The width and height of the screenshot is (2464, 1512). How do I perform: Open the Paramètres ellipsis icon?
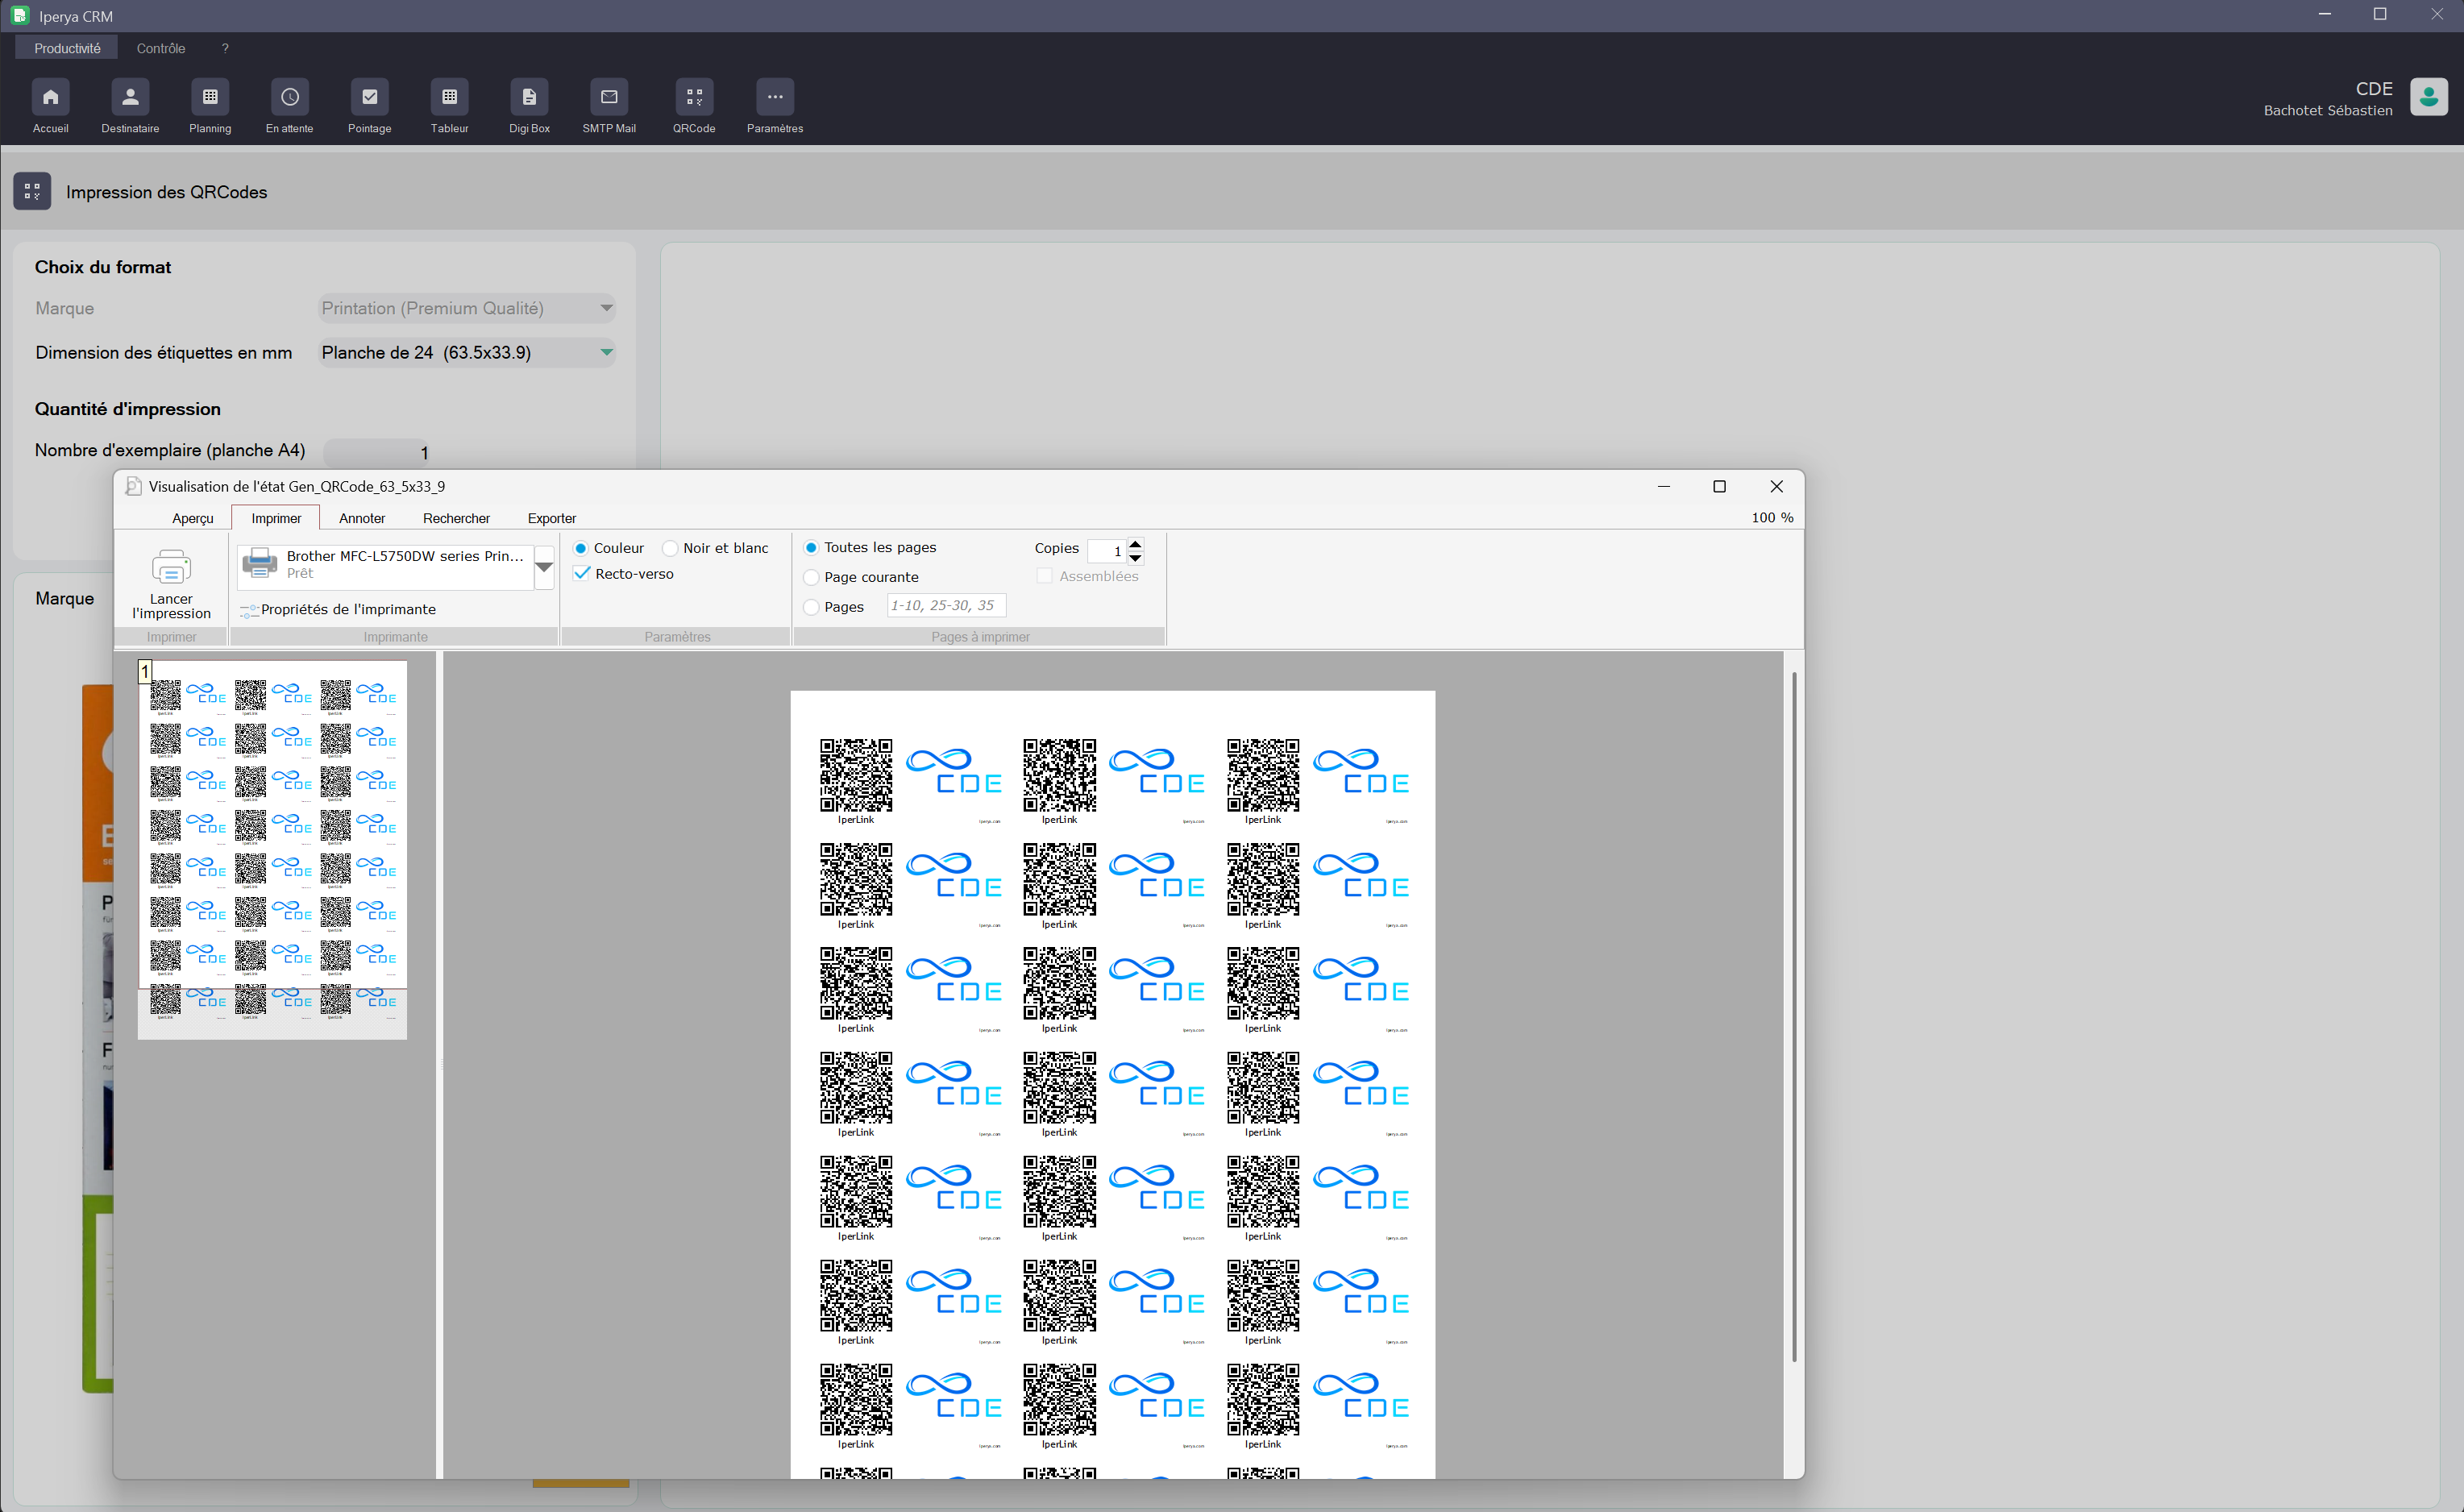(775, 97)
